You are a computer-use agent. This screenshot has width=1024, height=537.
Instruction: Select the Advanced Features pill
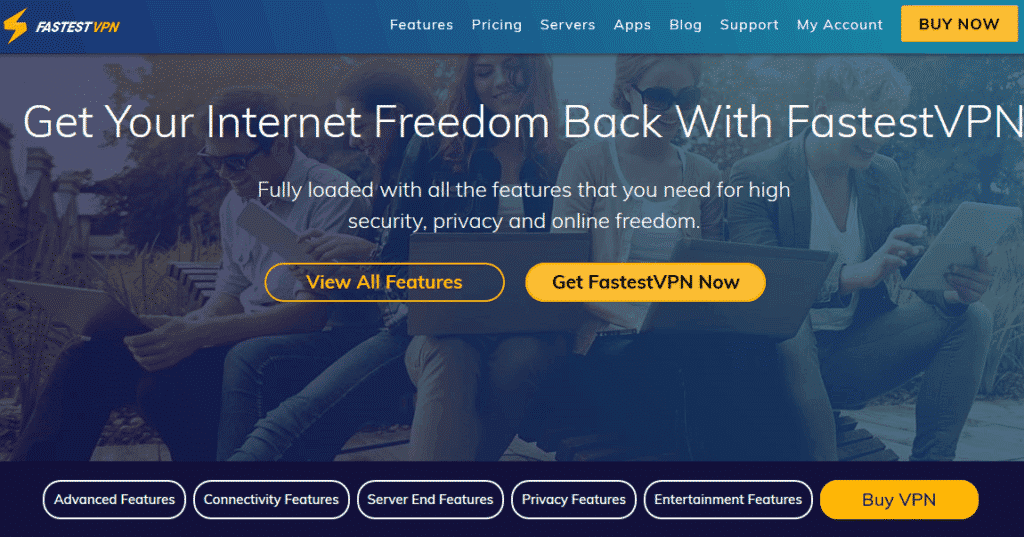pos(114,500)
